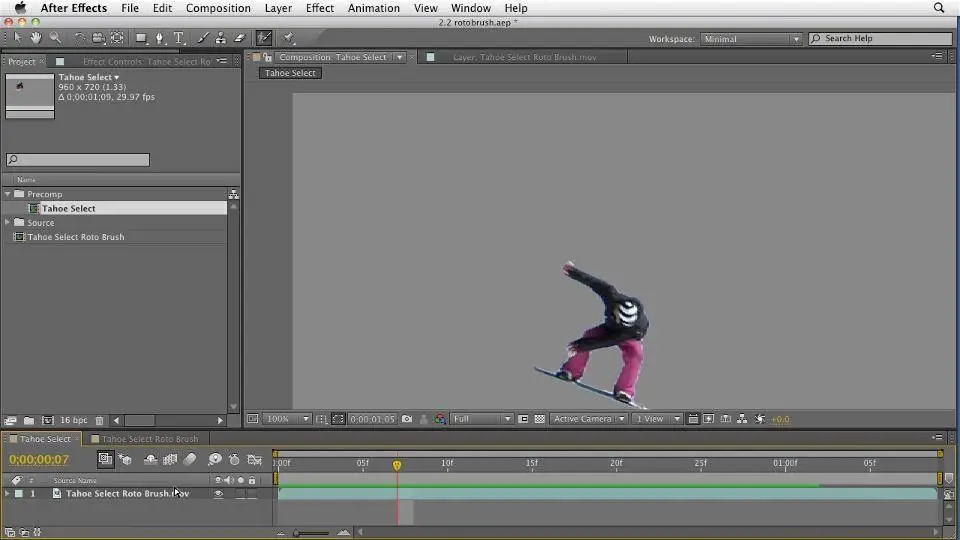Screen dimensions: 960x540
Task: Select the Zoom magnifier tool
Action: tap(55, 38)
